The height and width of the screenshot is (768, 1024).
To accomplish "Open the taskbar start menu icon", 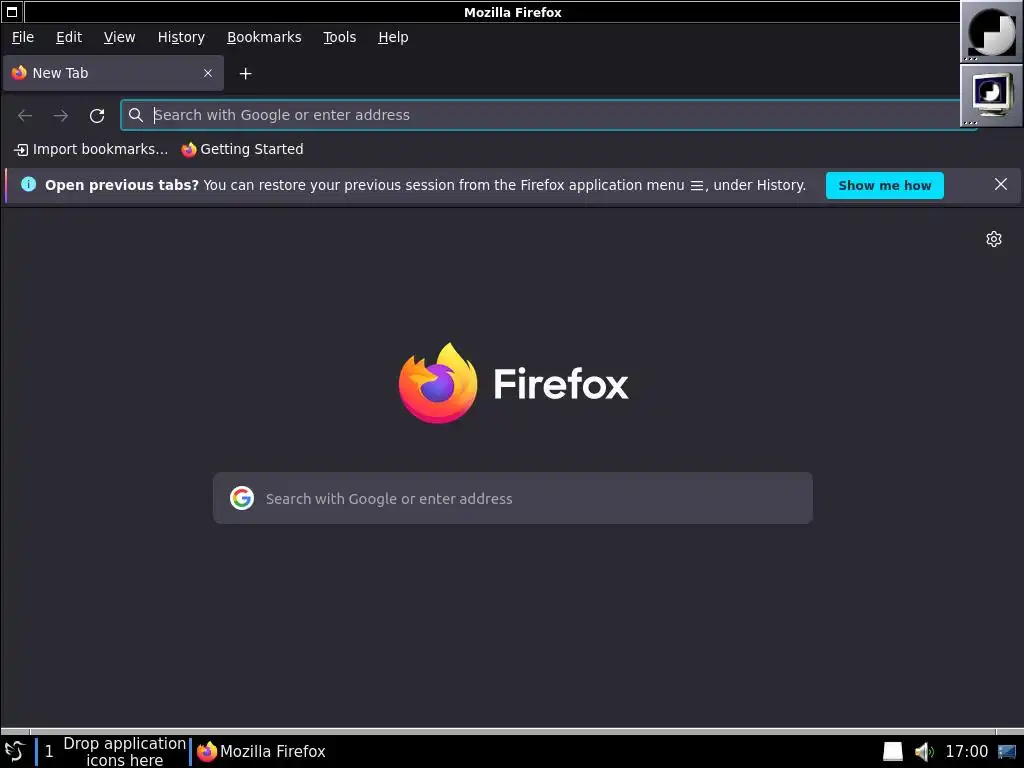I will click(x=14, y=751).
